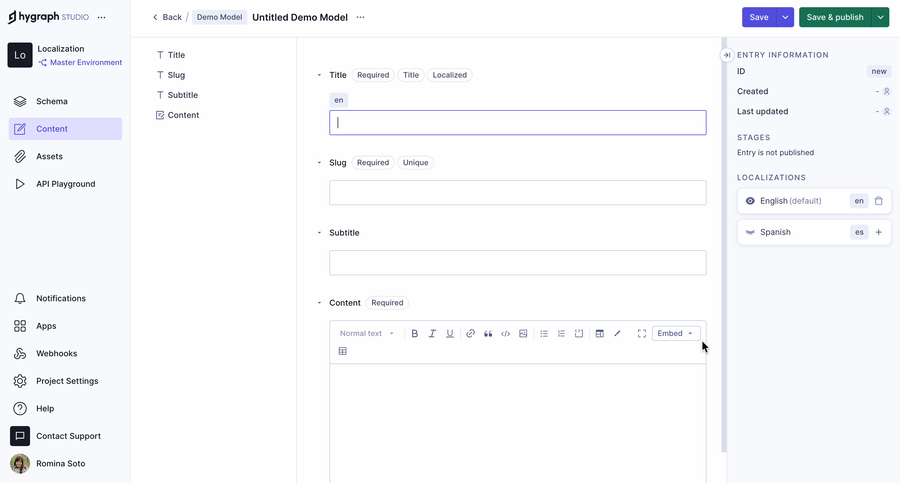Toggle visibility of English localization

750,201
